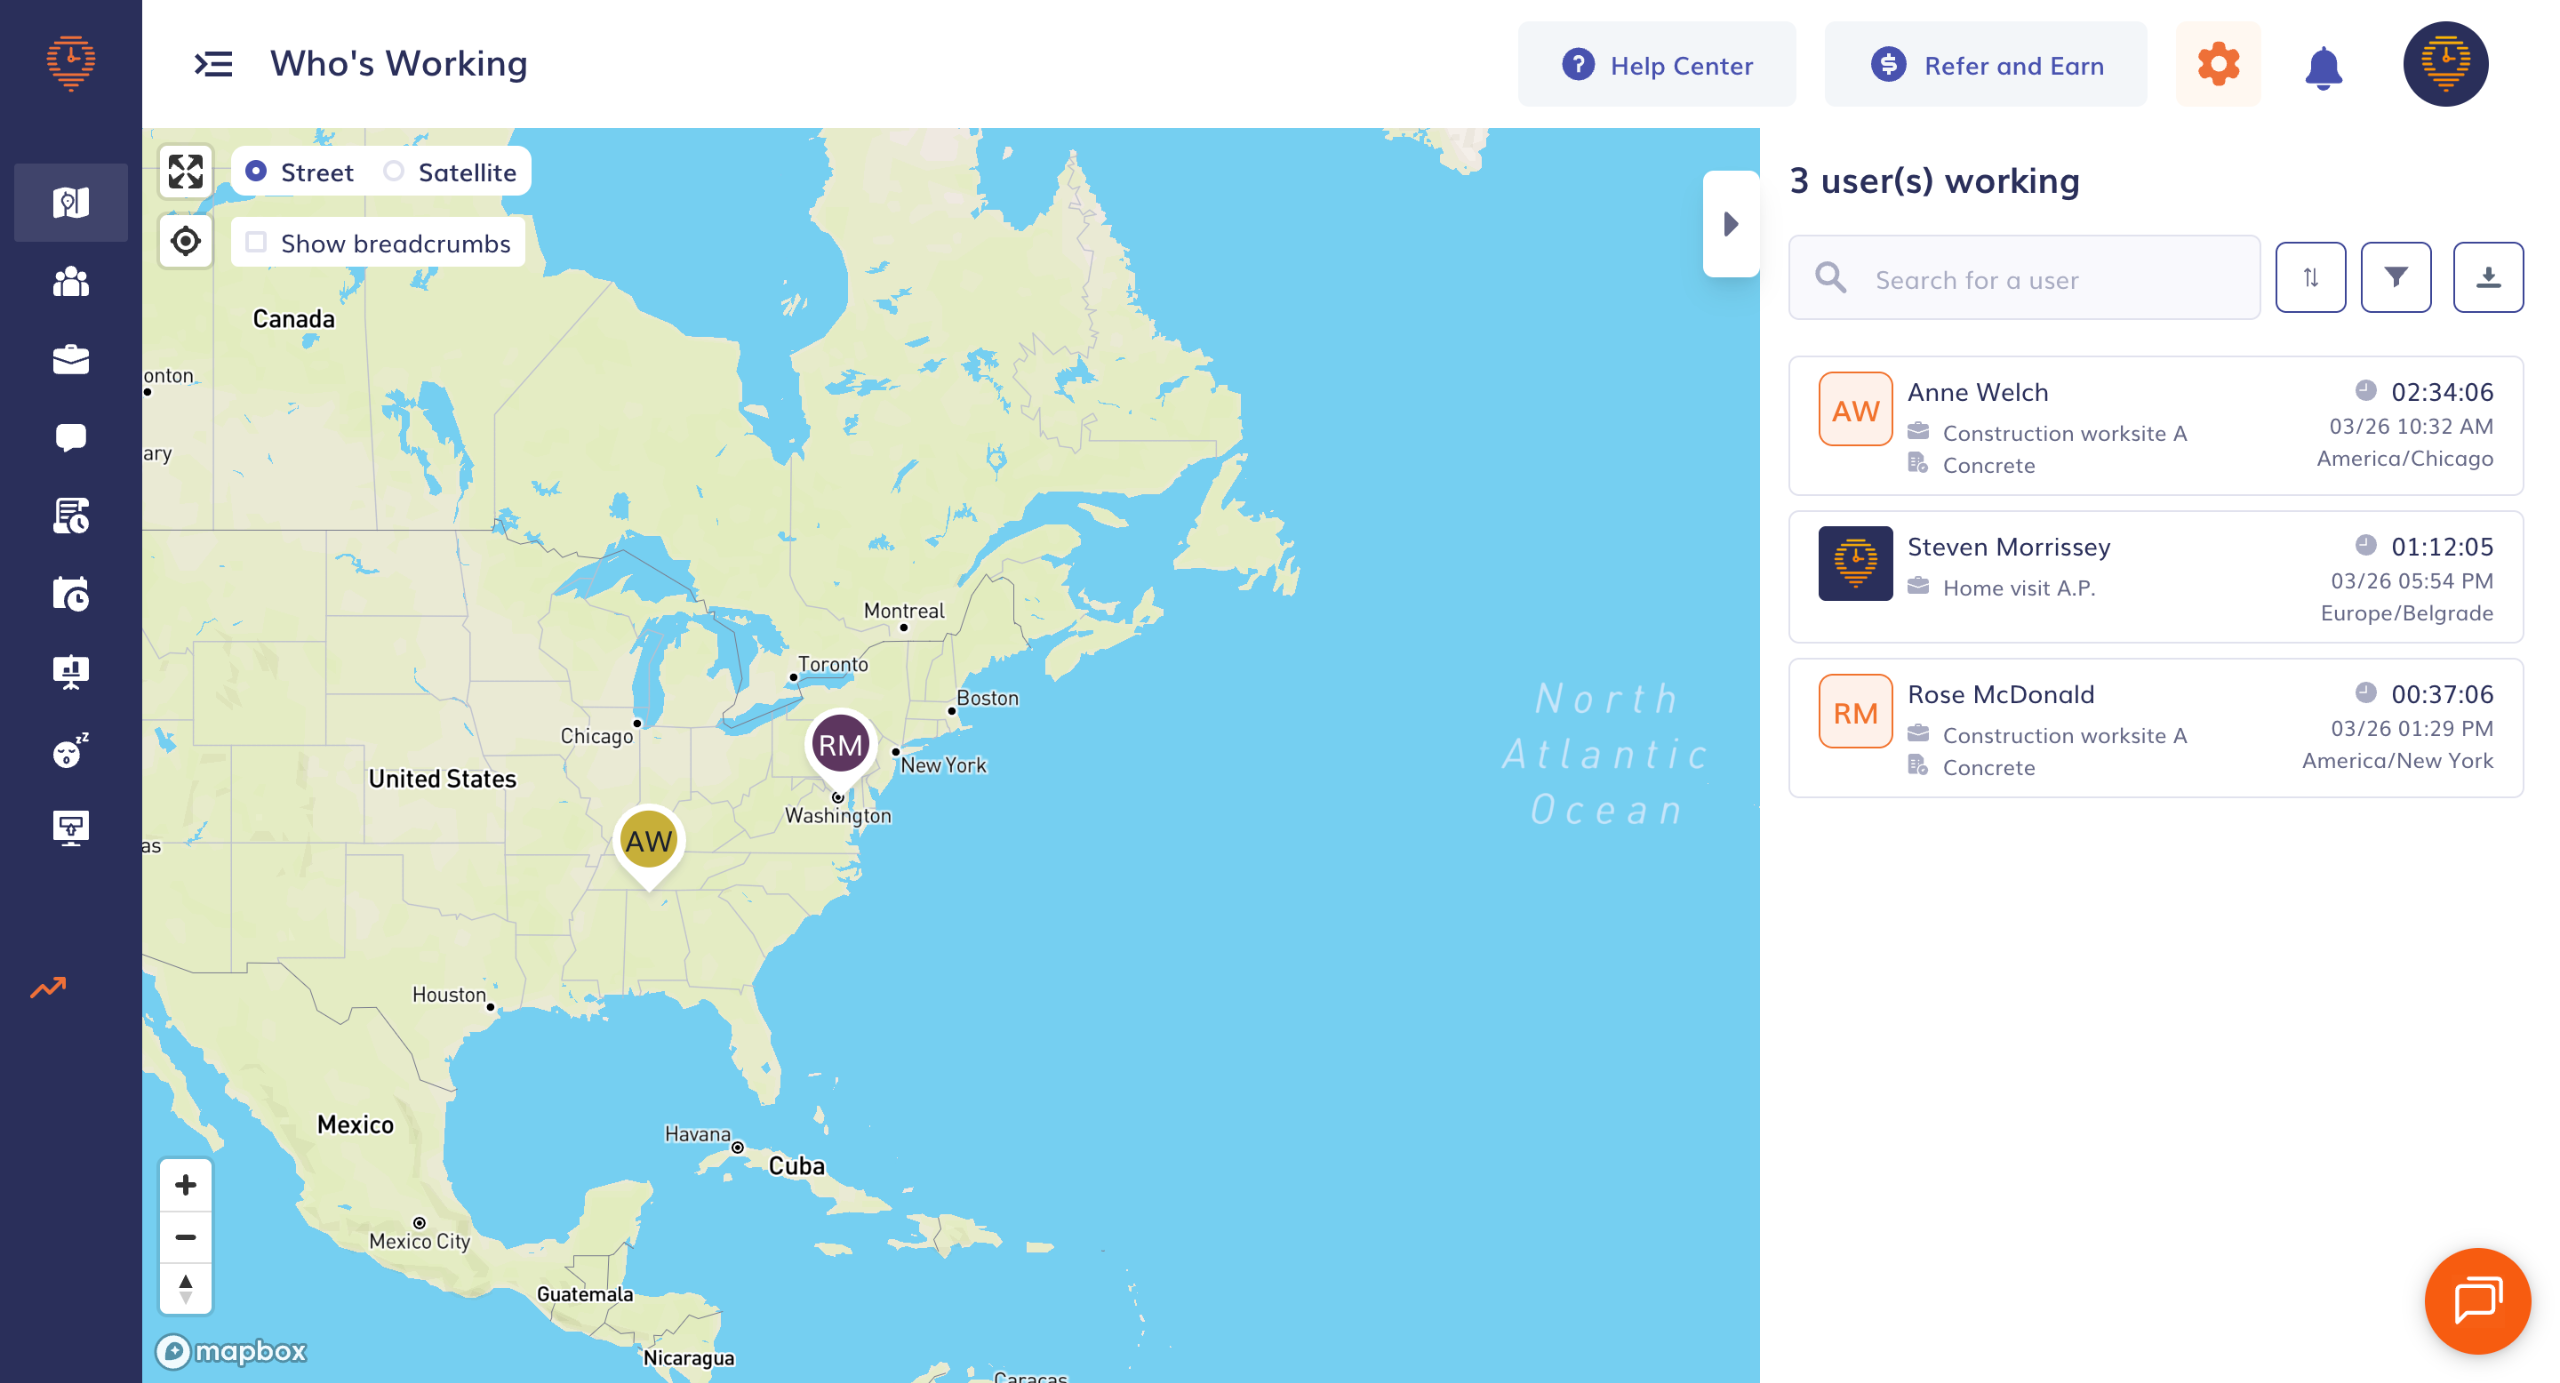The height and width of the screenshot is (1383, 2560).
Task: Download the working users list
Action: pyautogui.click(x=2487, y=277)
